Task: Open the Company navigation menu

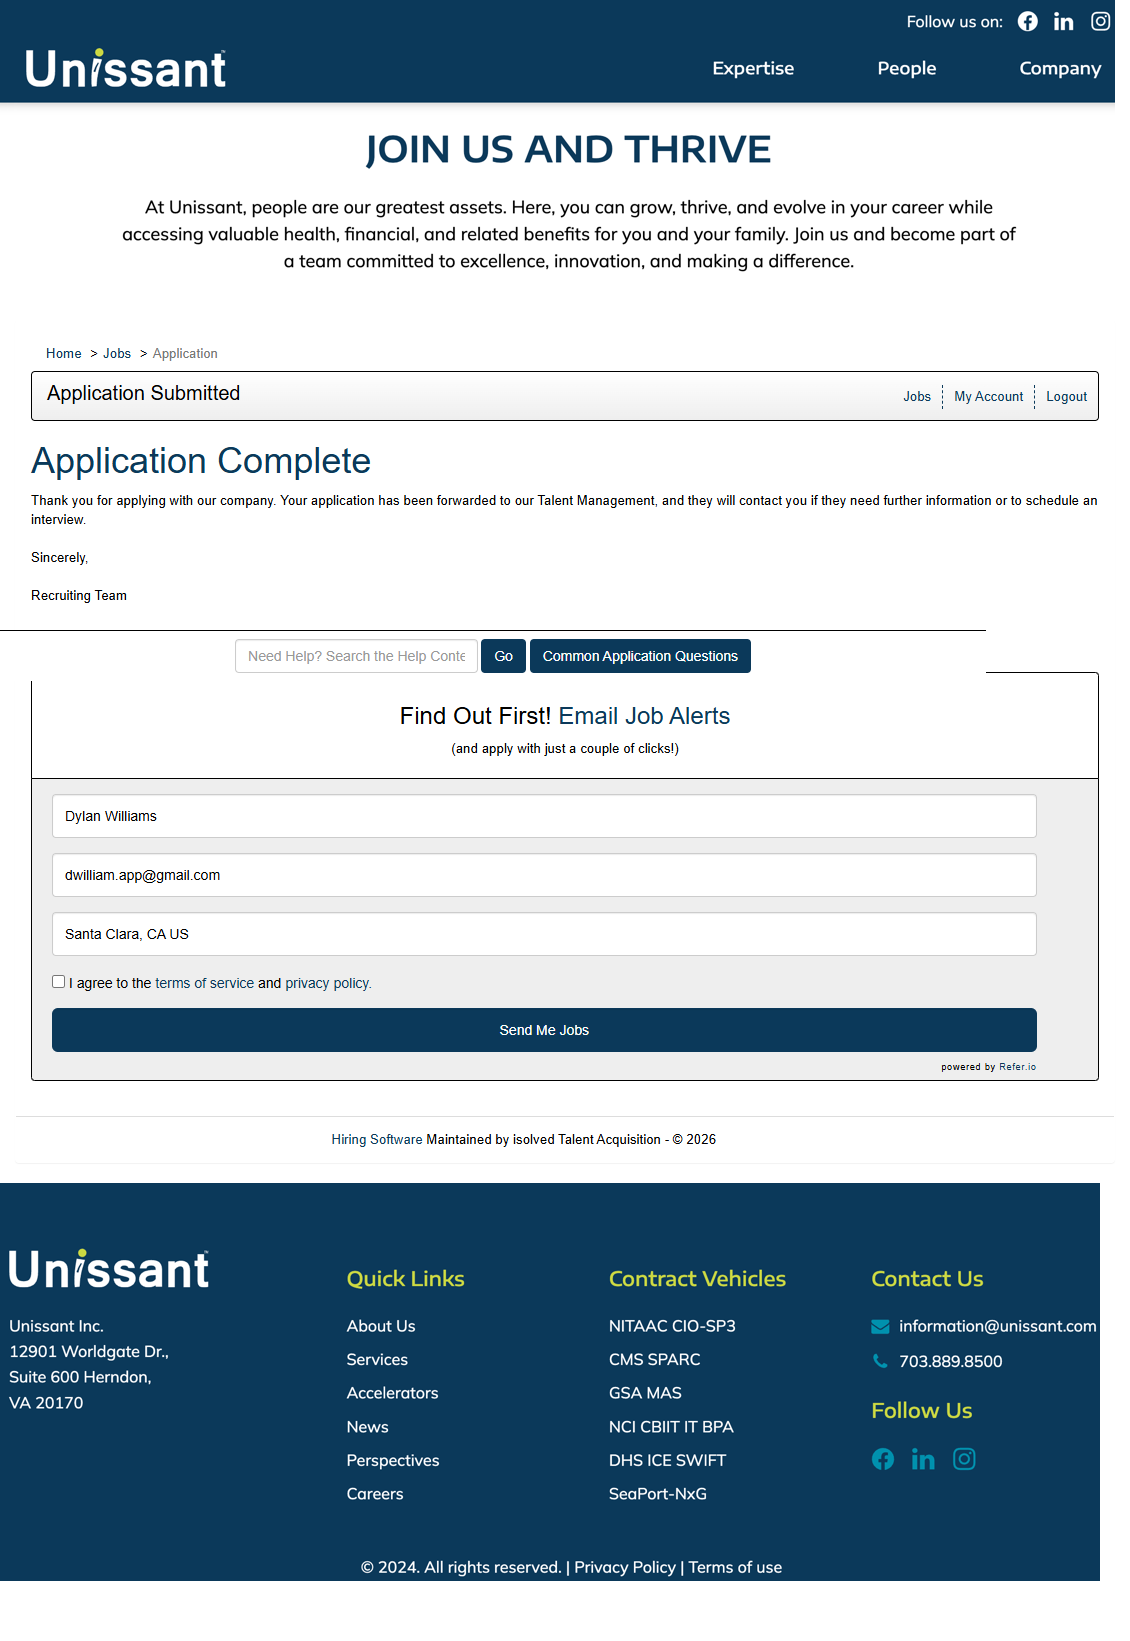Action: tap(1059, 69)
